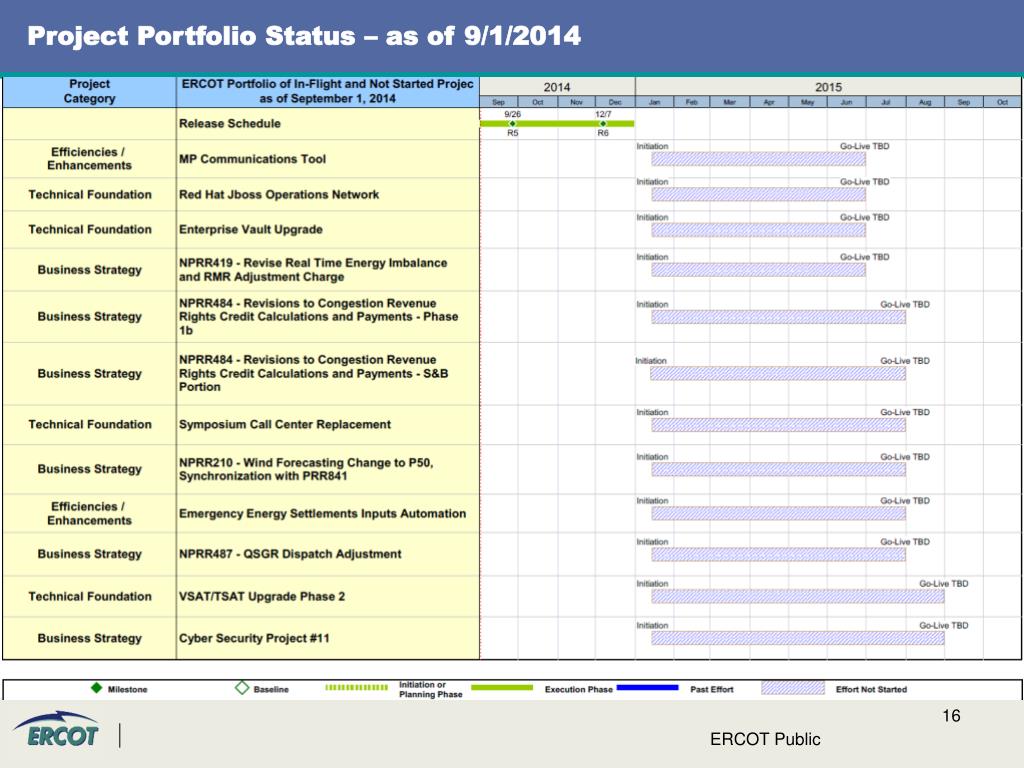Select NPRR419 Revise Real Time Energy Imbalance
1024x768 pixels.
click(x=313, y=270)
